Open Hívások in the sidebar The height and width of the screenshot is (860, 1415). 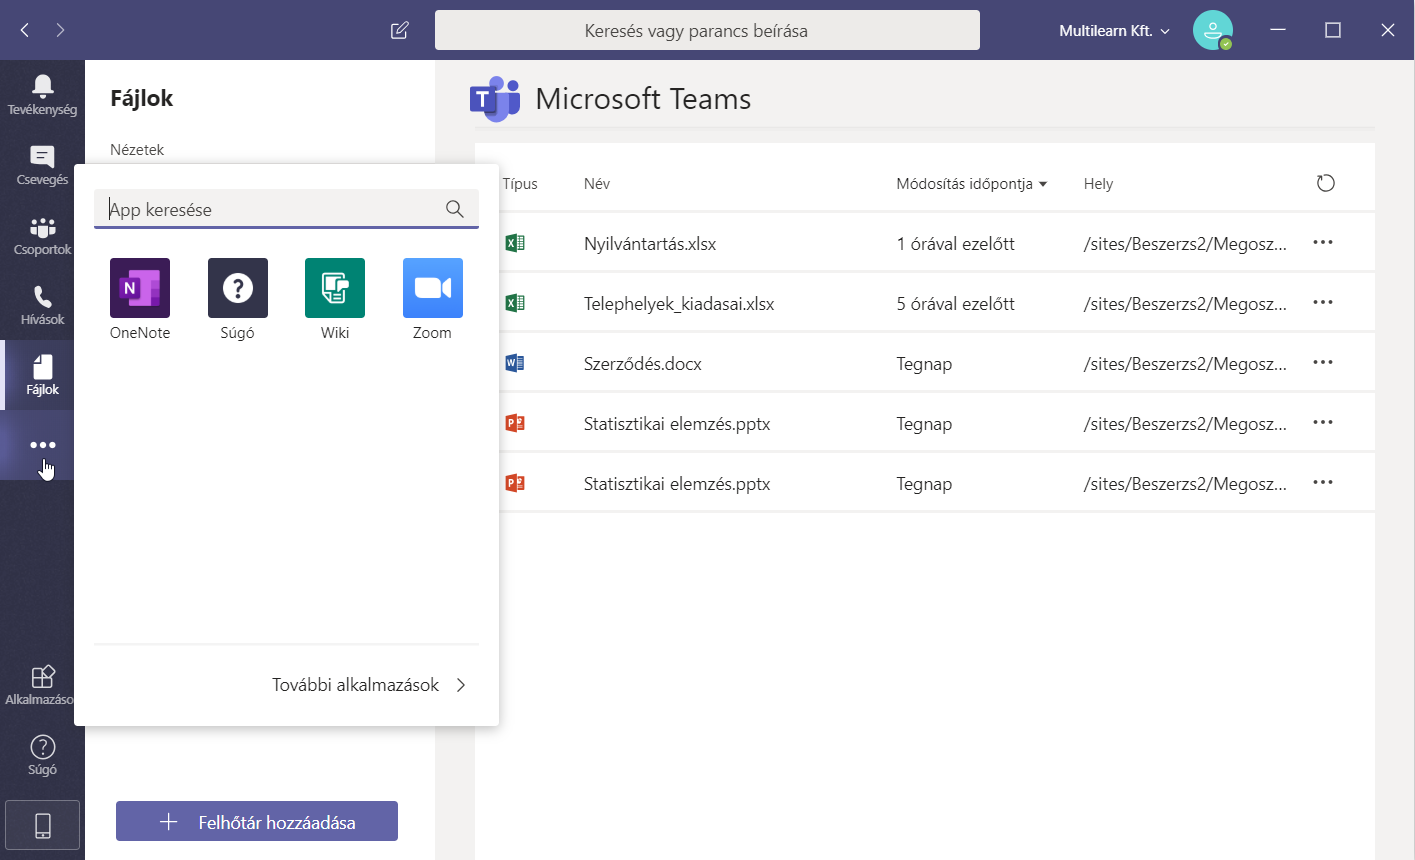(x=42, y=305)
